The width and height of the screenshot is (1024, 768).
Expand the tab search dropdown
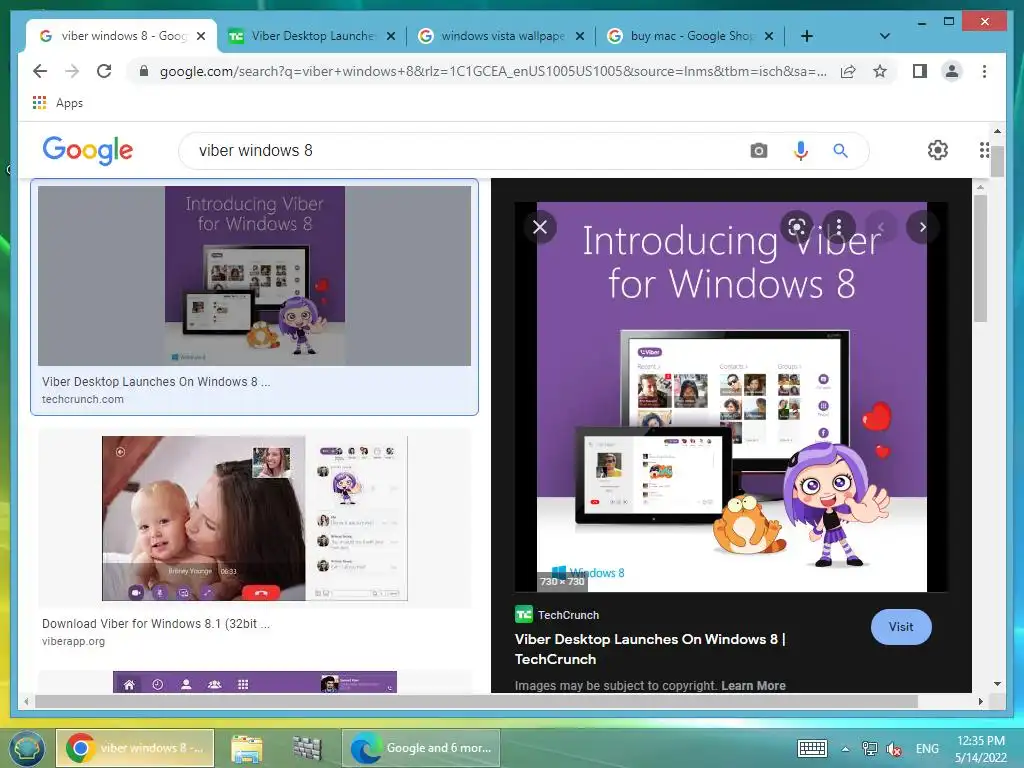[884, 36]
